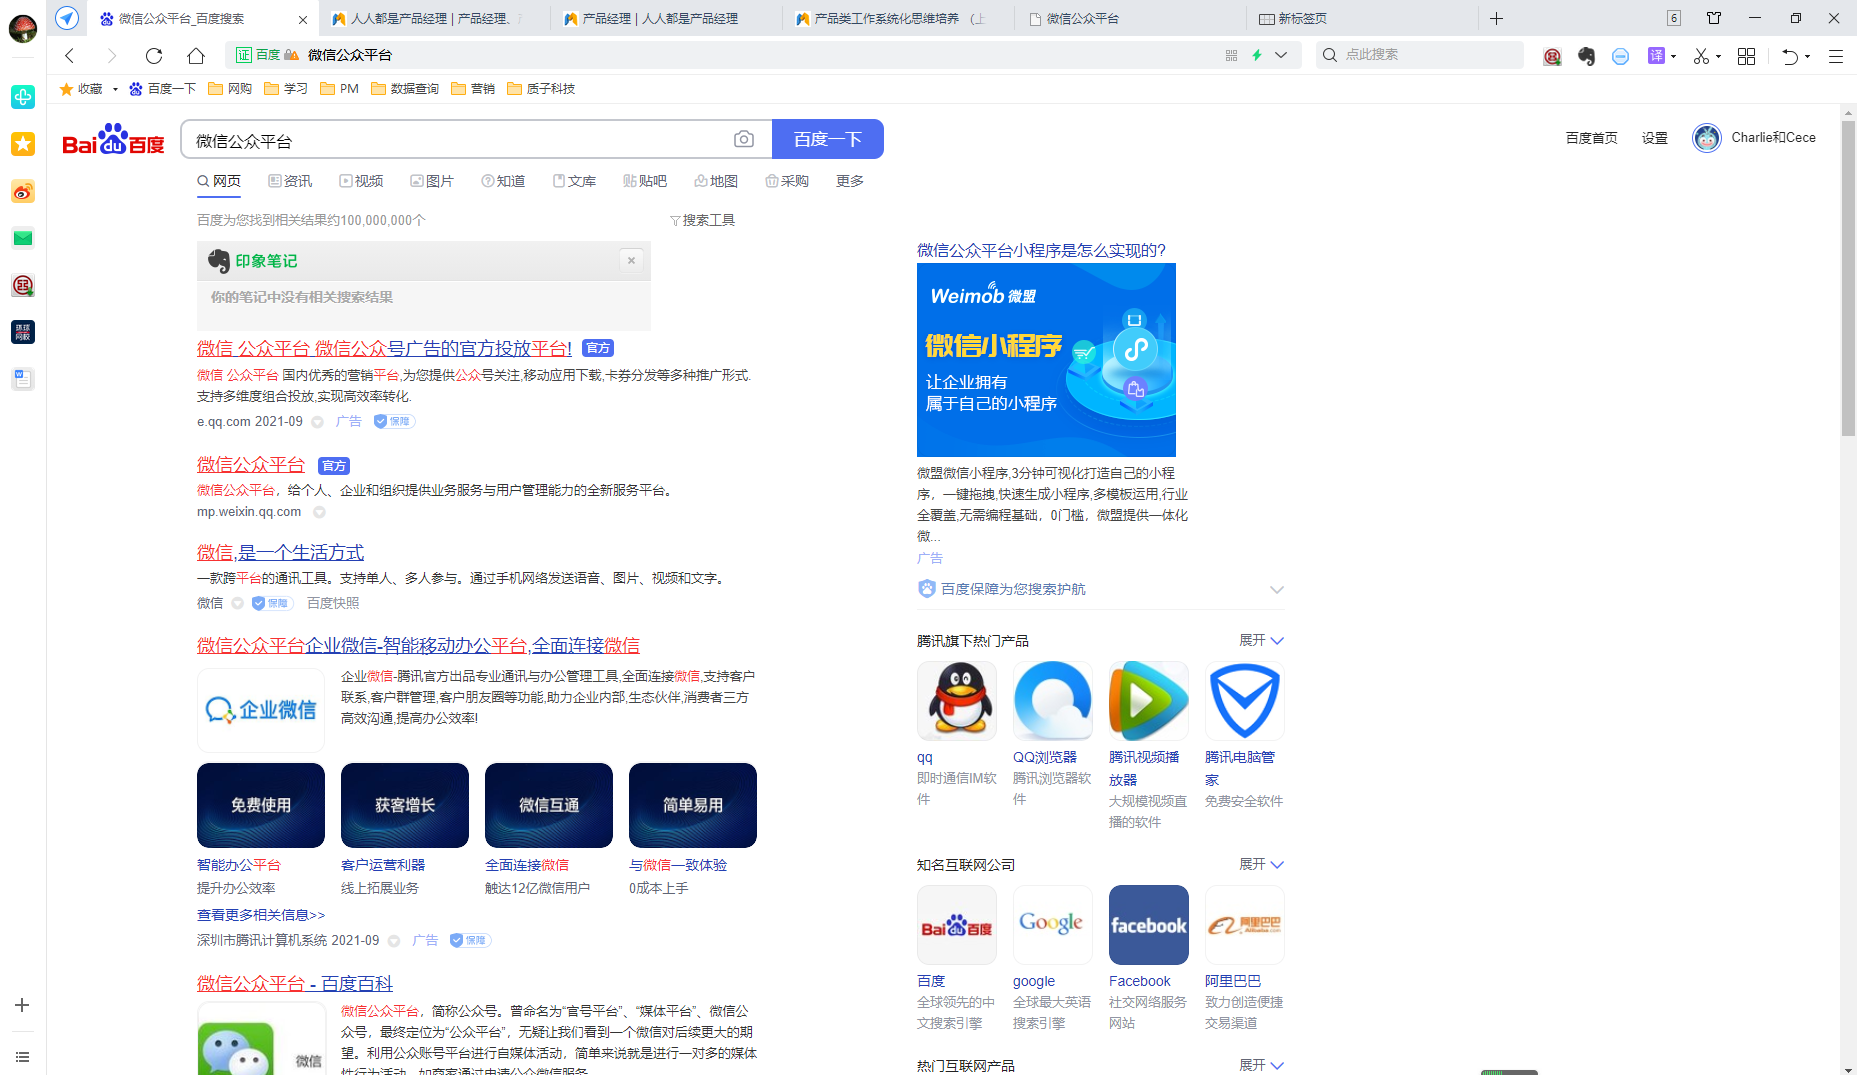Switch to the 产品类工作系统化思维培养 browser tab
Viewport: 1857px width, 1075px height.
[x=898, y=18]
